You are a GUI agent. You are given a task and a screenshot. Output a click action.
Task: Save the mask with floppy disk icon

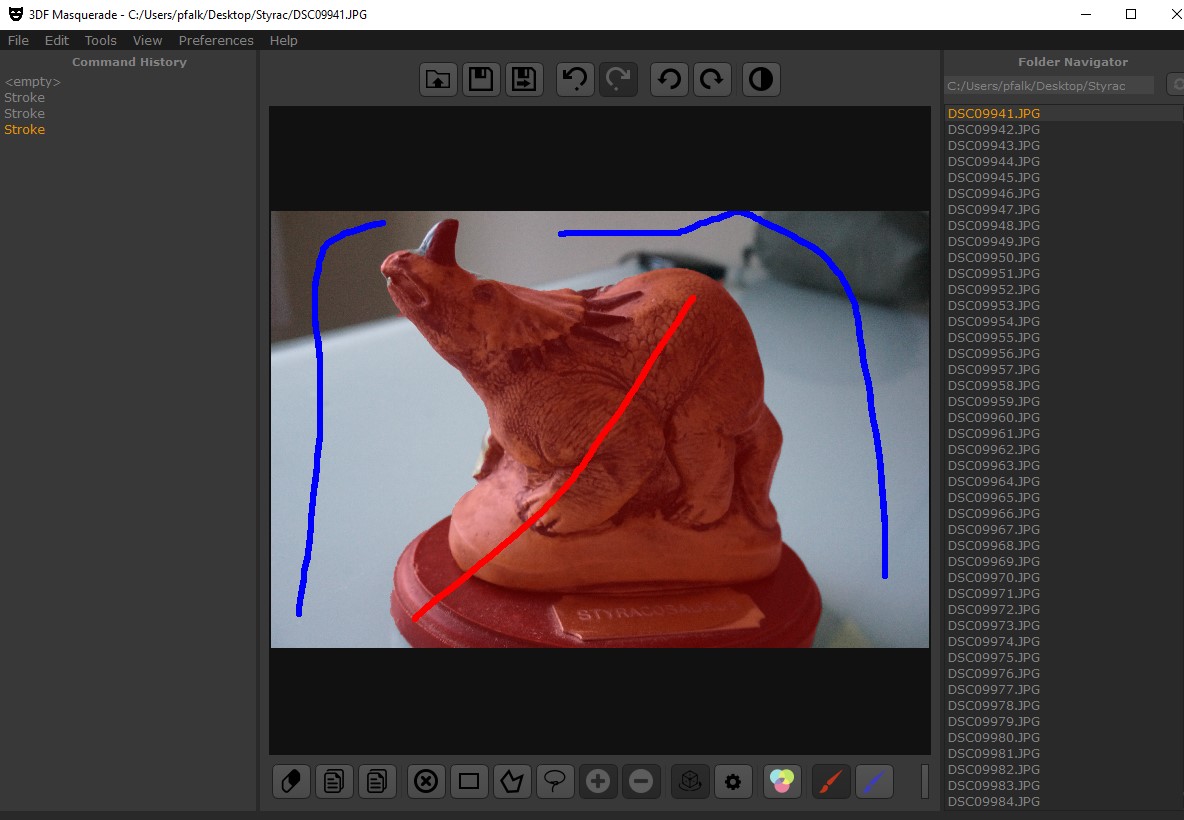click(481, 80)
